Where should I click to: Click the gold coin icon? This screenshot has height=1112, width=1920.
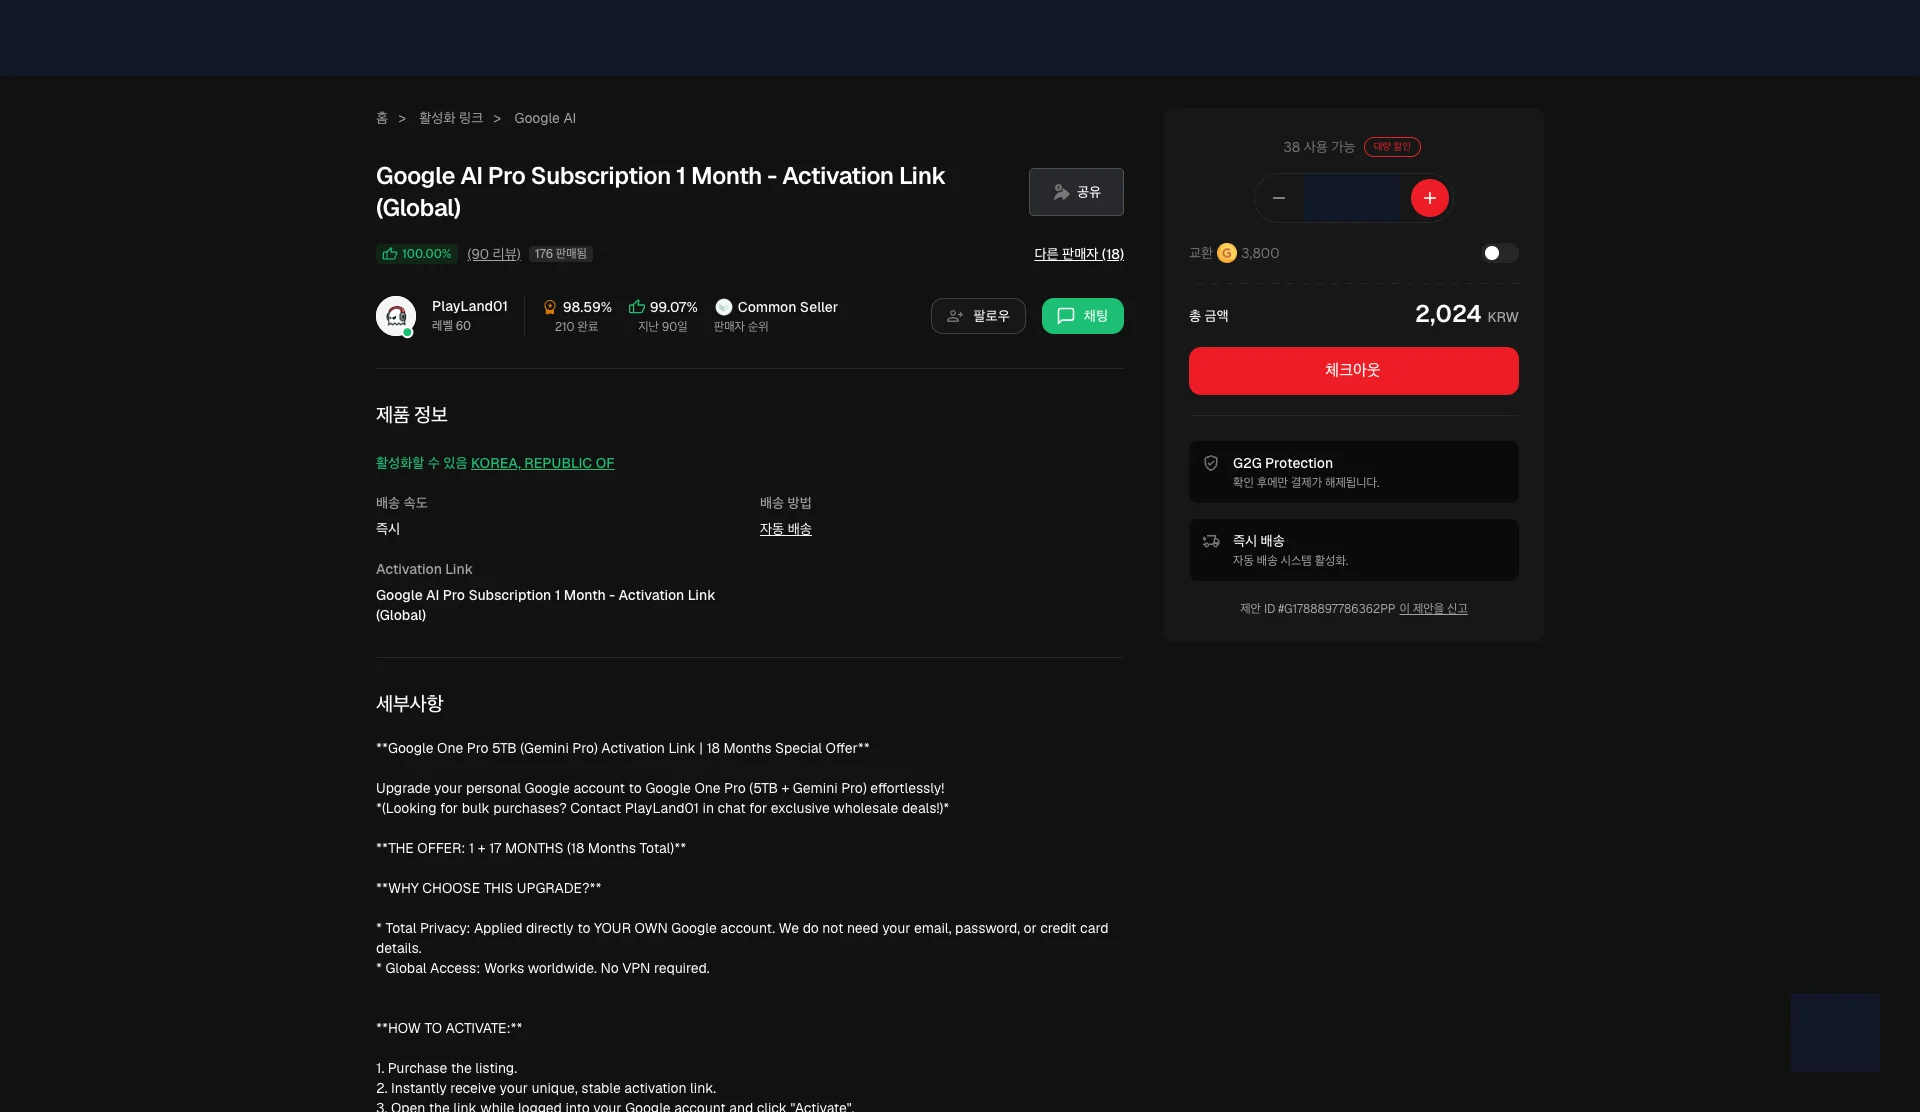click(x=1226, y=253)
